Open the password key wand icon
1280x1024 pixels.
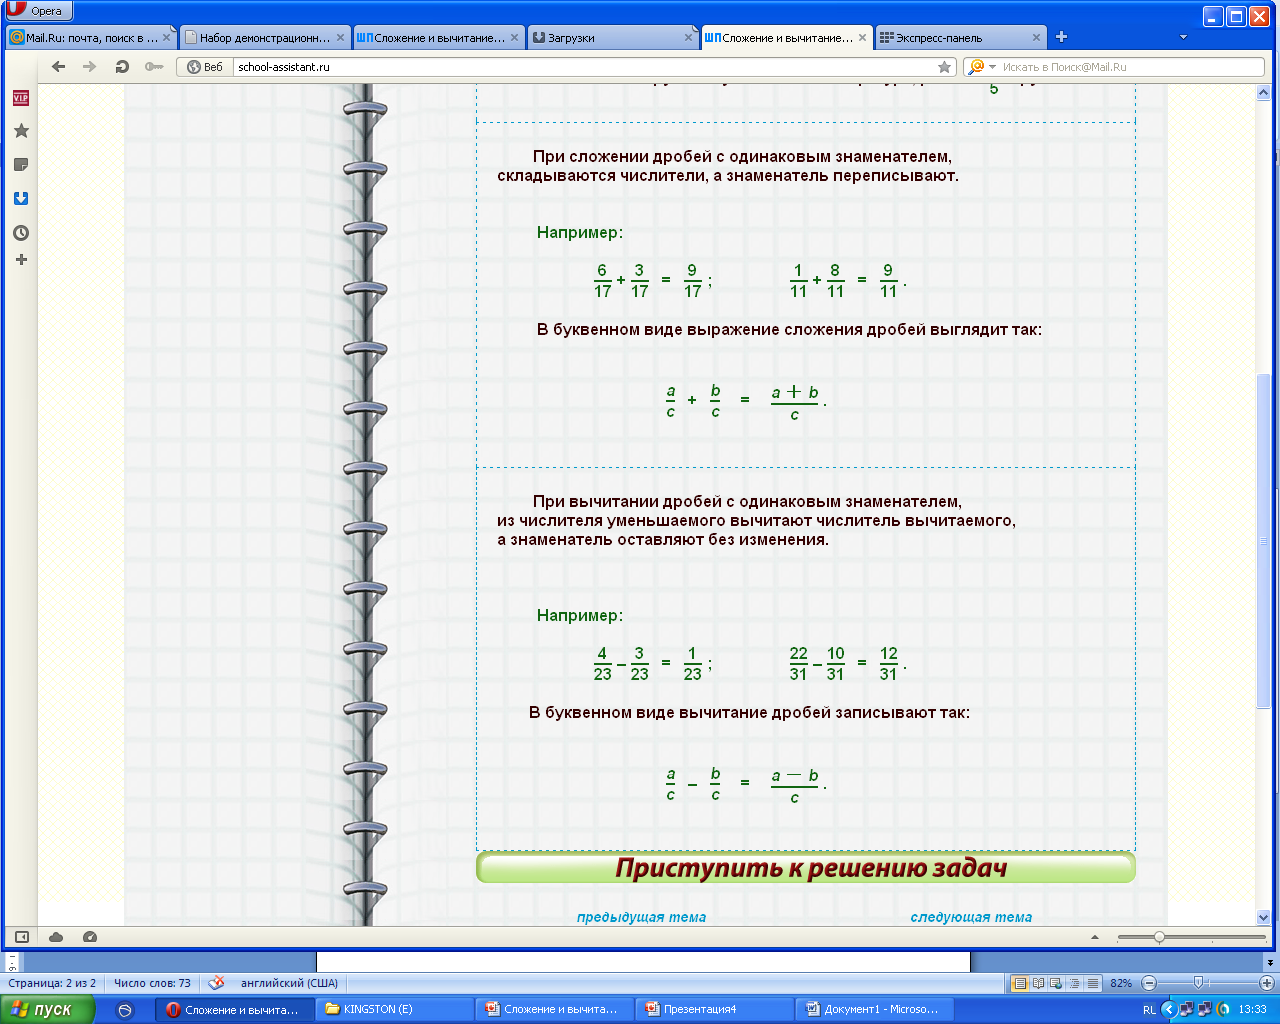[153, 67]
